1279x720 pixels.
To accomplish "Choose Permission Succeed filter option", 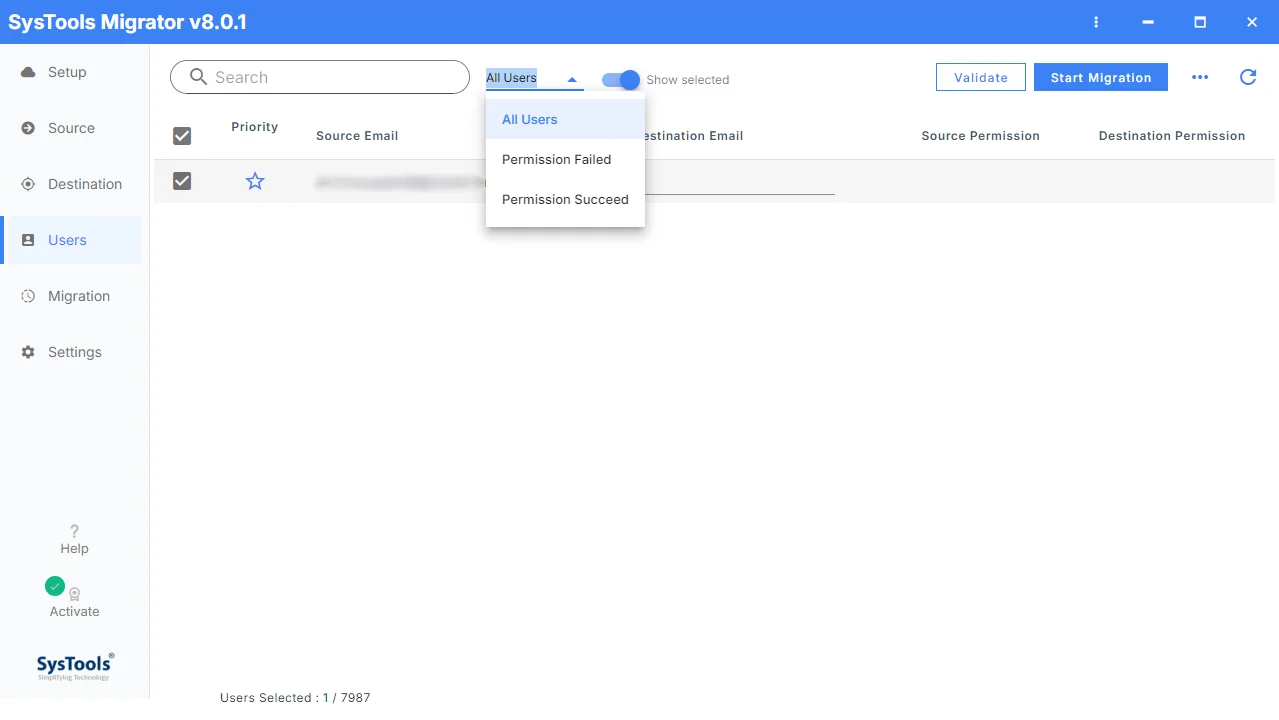I will click(x=565, y=199).
